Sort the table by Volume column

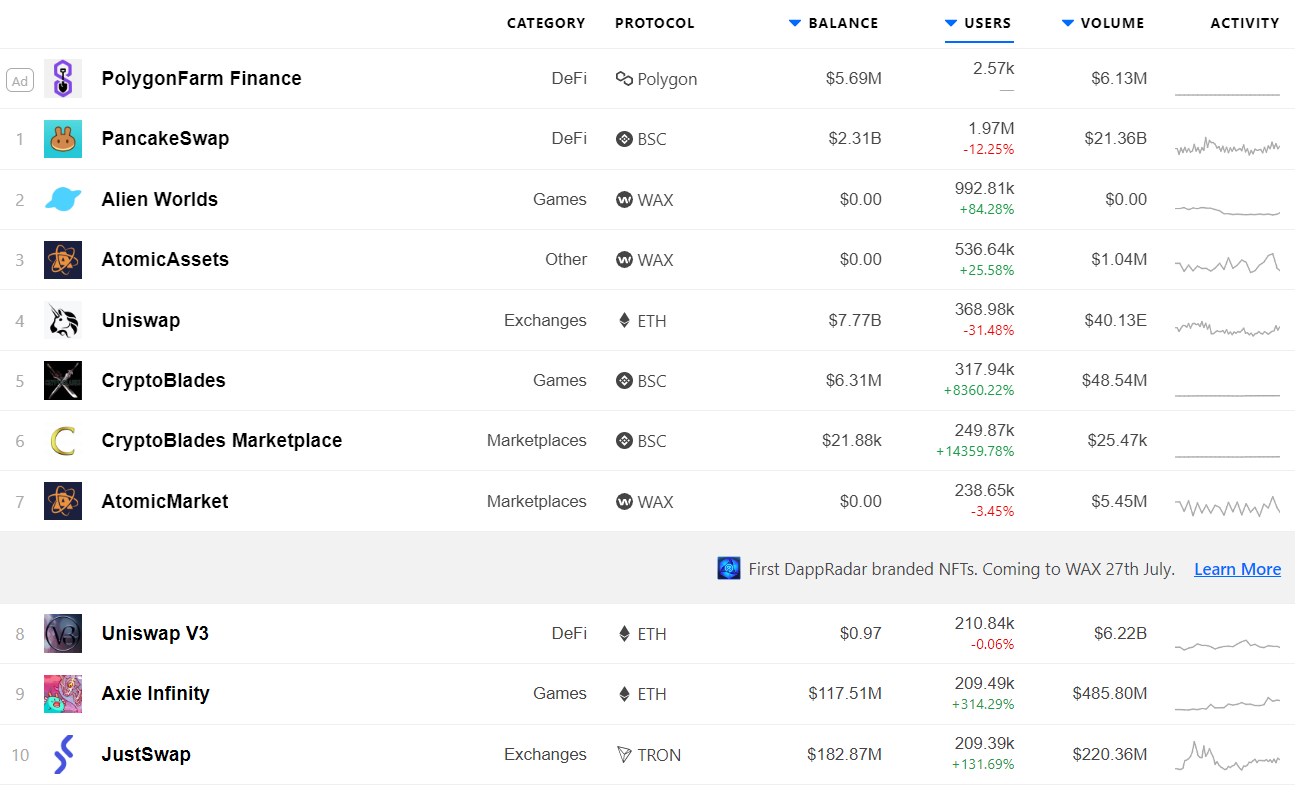click(x=1104, y=23)
